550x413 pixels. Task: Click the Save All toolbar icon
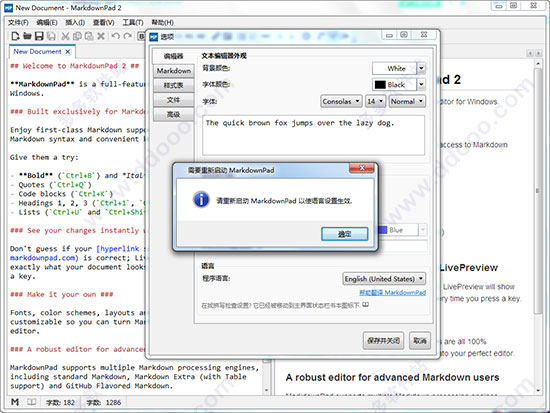[x=51, y=36]
